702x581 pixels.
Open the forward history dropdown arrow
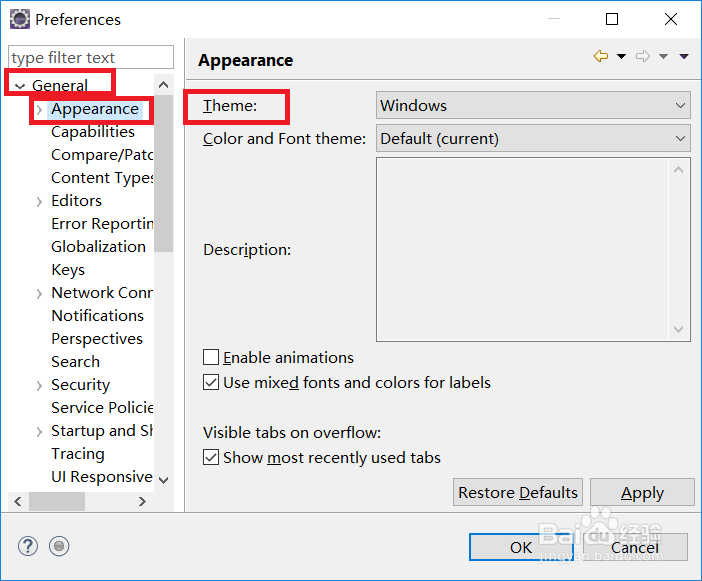(x=663, y=57)
